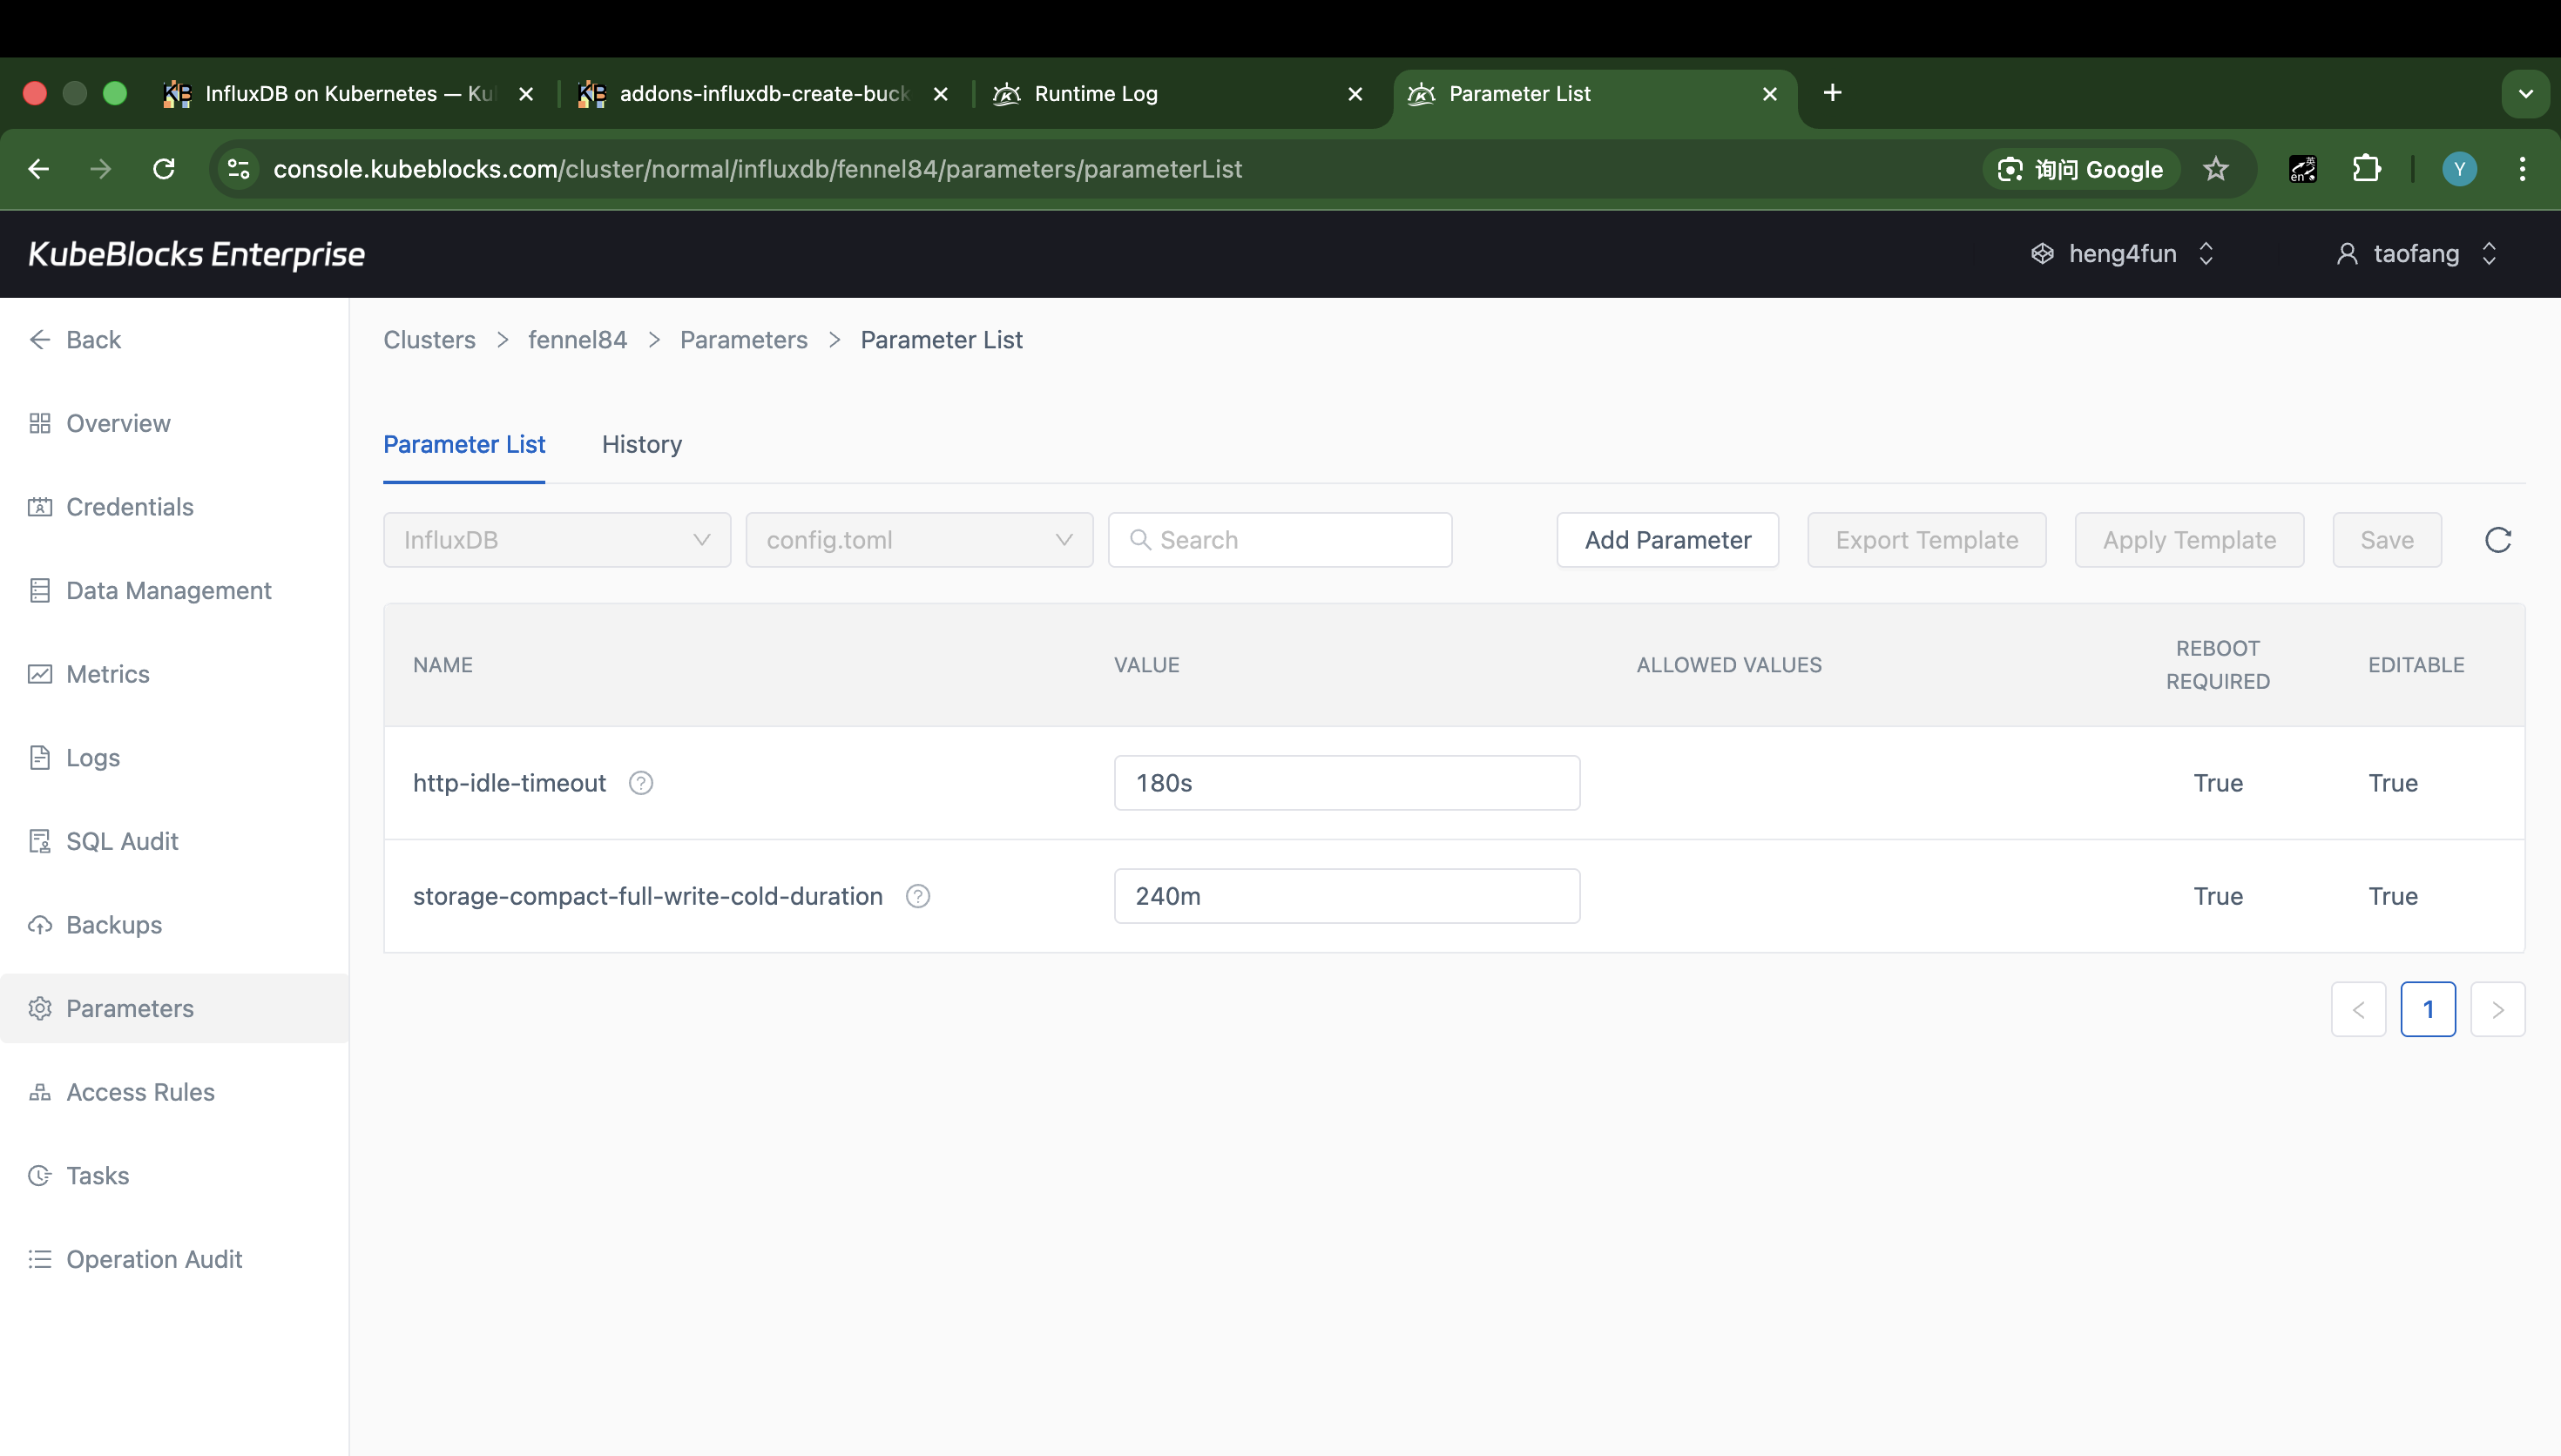This screenshot has height=1456, width=2561.
Task: Open the Logs section
Action: tap(93, 758)
